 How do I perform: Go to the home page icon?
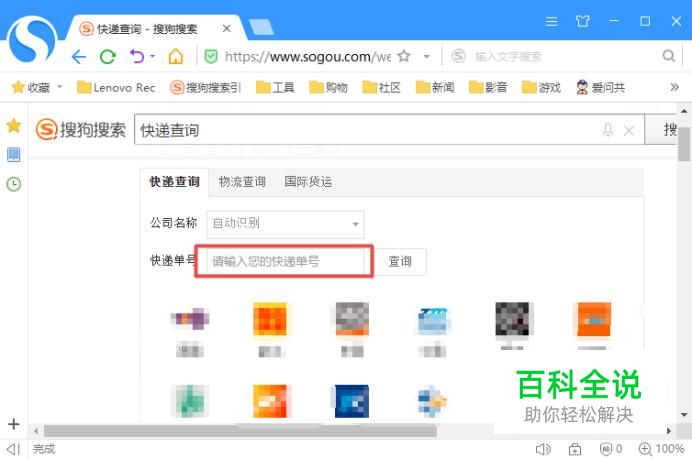[175, 56]
